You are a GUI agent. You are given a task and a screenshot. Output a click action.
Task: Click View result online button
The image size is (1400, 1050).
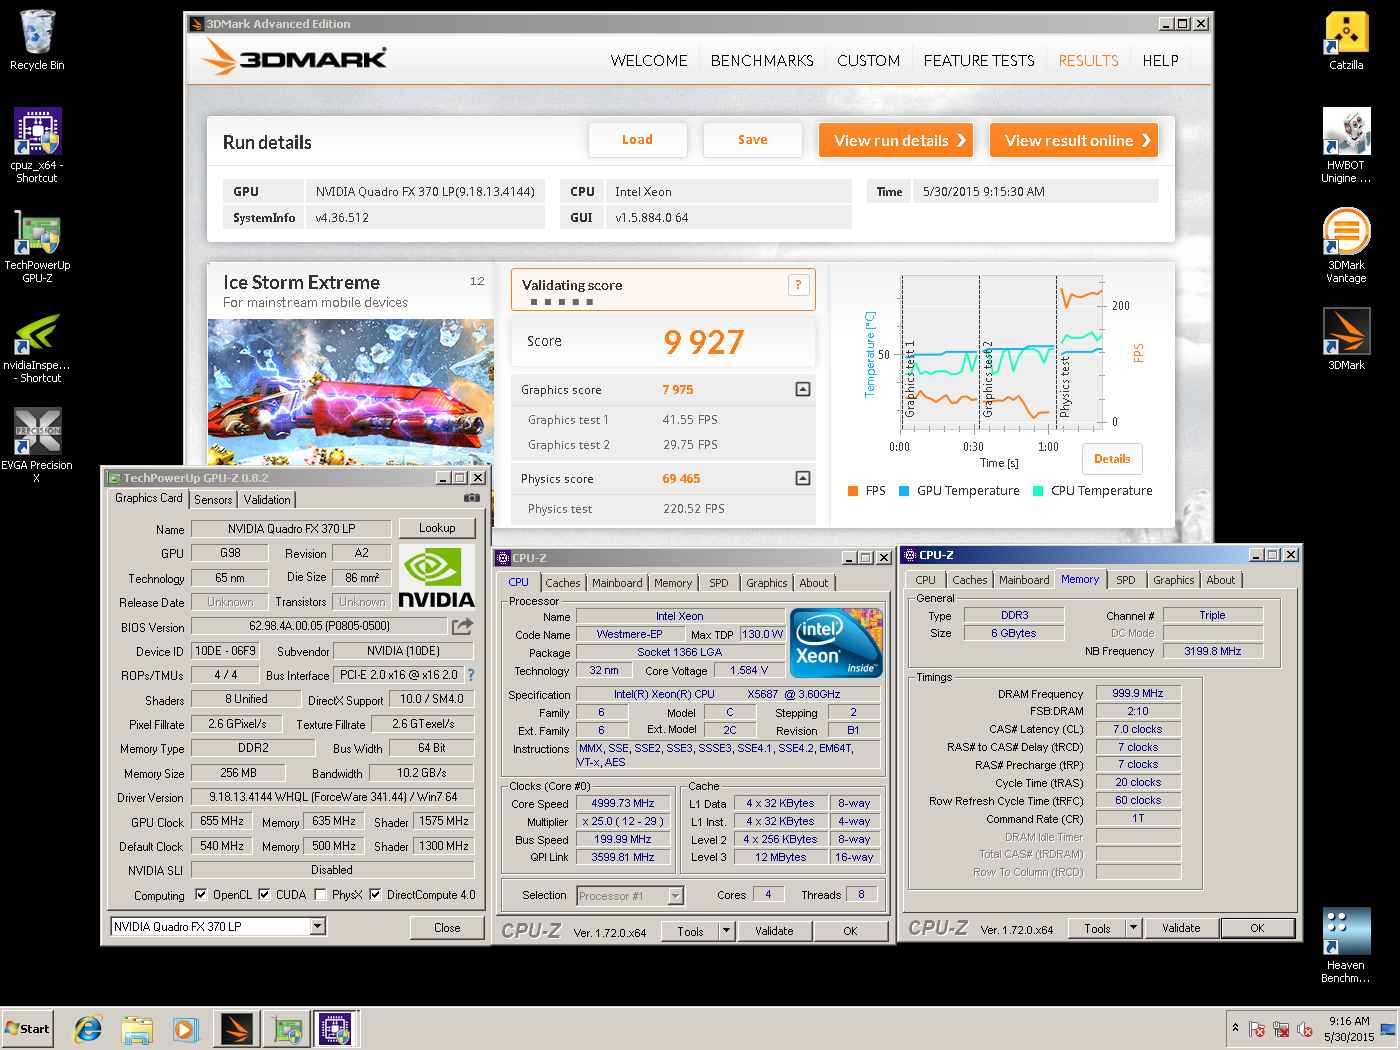pos(1074,140)
